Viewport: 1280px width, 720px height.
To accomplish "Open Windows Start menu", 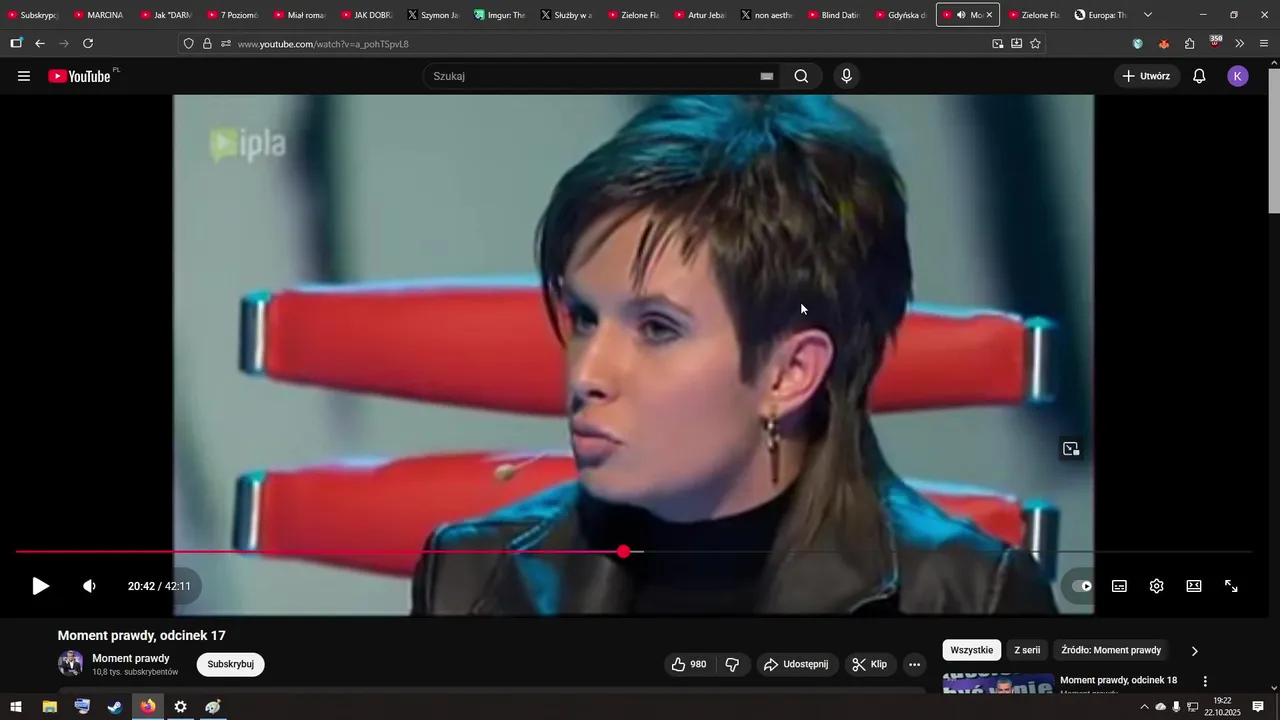I will click(x=16, y=707).
